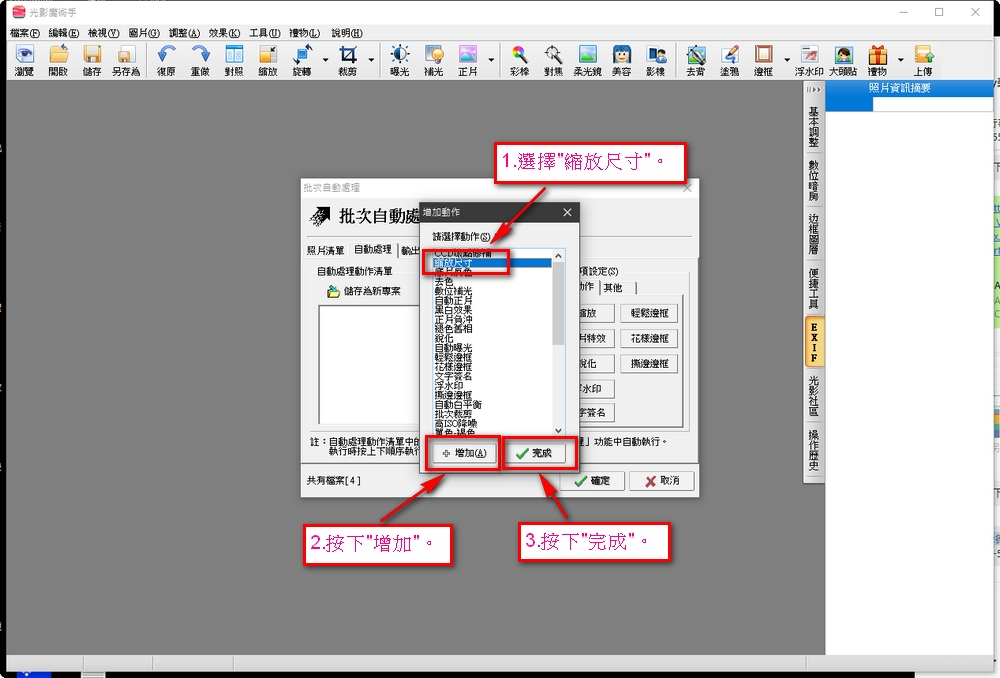Select the 曝光 (Exposure) tool icon
This screenshot has width=1000, height=678.
coord(399,60)
